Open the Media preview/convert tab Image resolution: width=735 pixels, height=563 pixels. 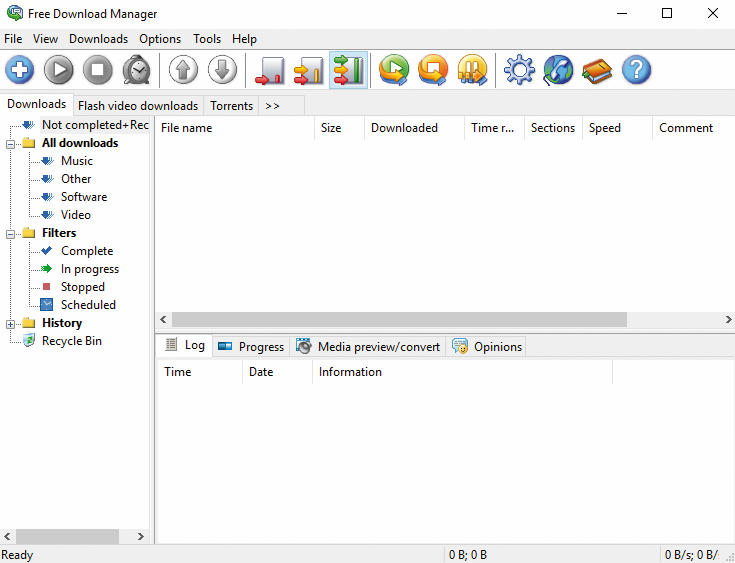(x=368, y=347)
